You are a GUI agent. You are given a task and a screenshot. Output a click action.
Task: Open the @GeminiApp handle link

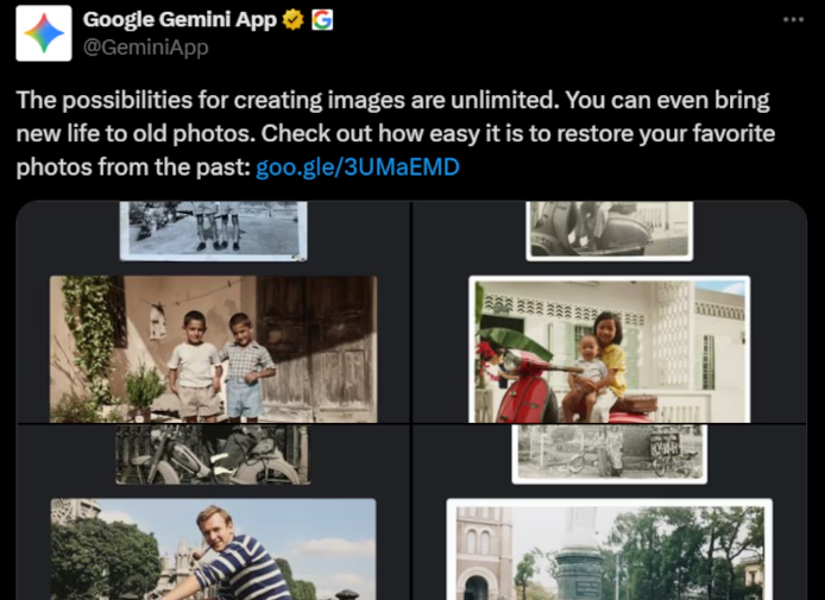146,47
